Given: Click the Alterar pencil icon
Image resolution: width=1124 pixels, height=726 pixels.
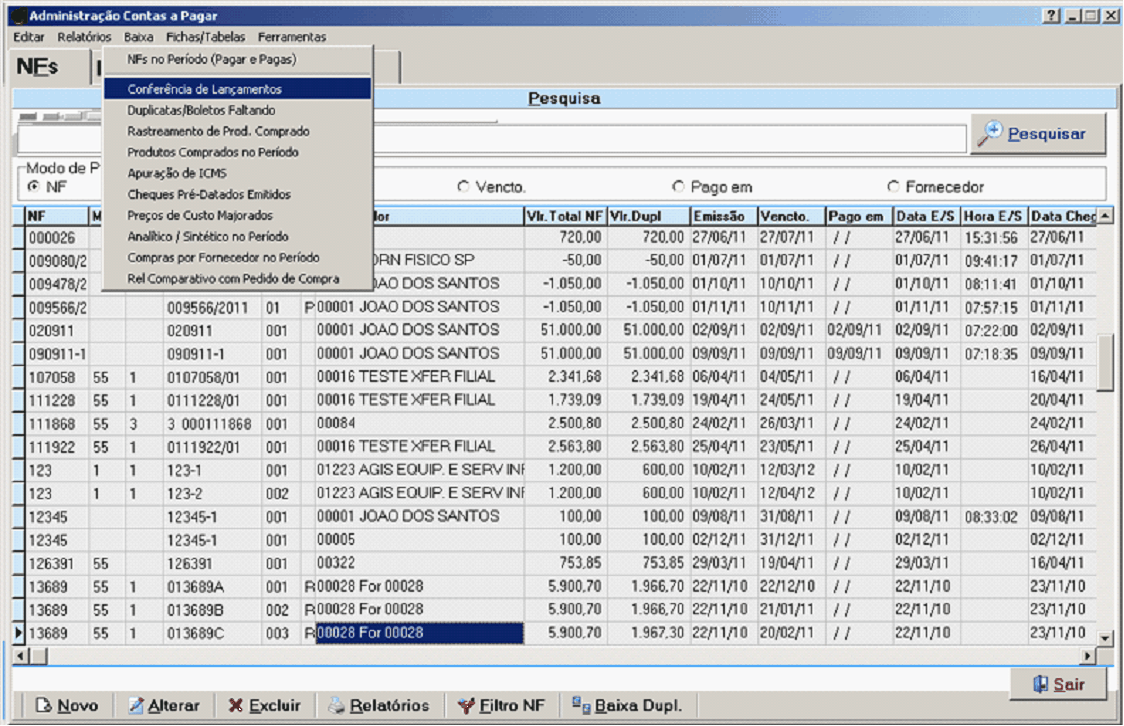Looking at the screenshot, I should point(136,706).
